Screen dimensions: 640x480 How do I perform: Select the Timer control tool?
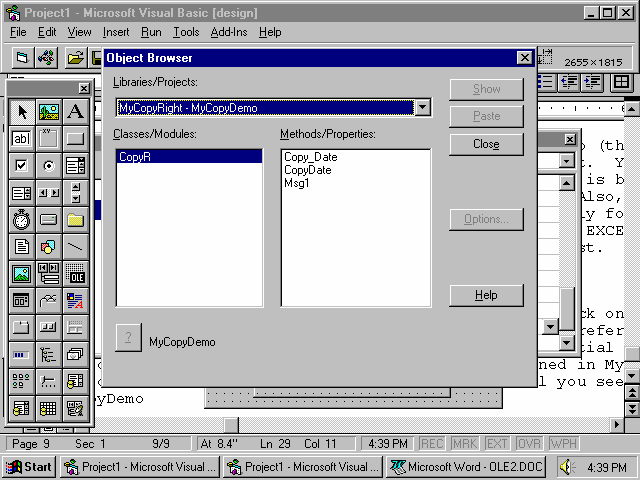(x=22, y=220)
